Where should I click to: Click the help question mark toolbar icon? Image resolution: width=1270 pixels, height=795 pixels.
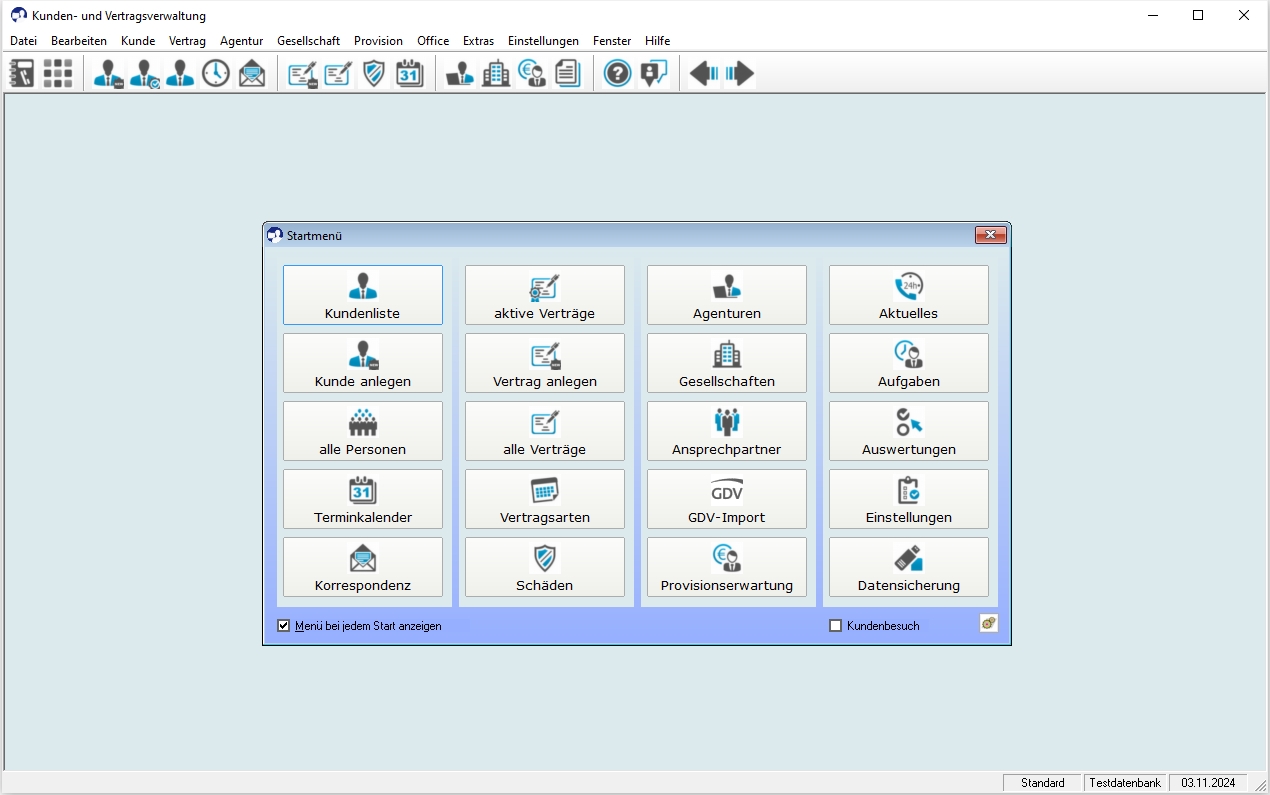pos(617,73)
